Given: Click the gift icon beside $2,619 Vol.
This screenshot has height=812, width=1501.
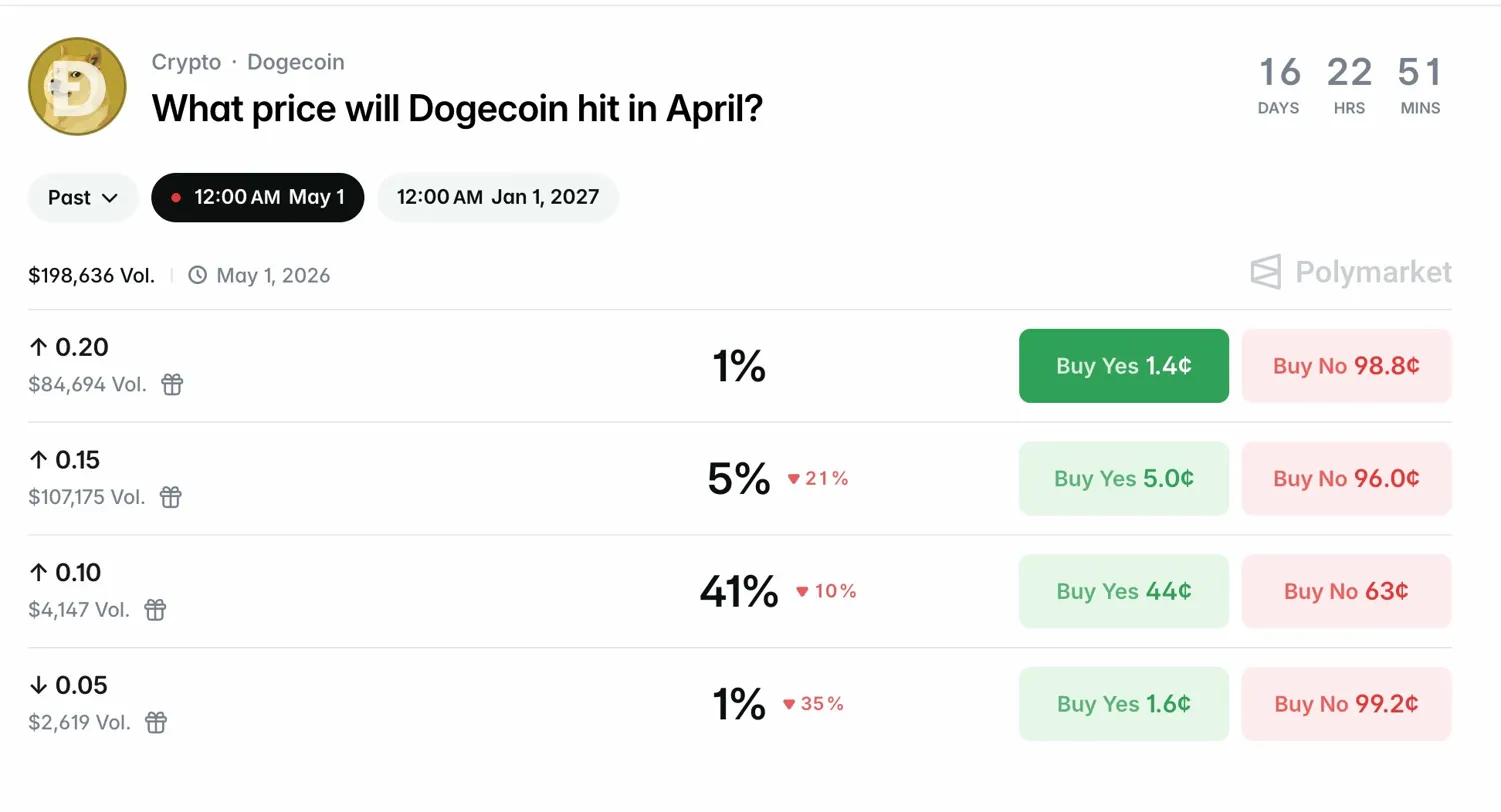Looking at the screenshot, I should pos(156,722).
